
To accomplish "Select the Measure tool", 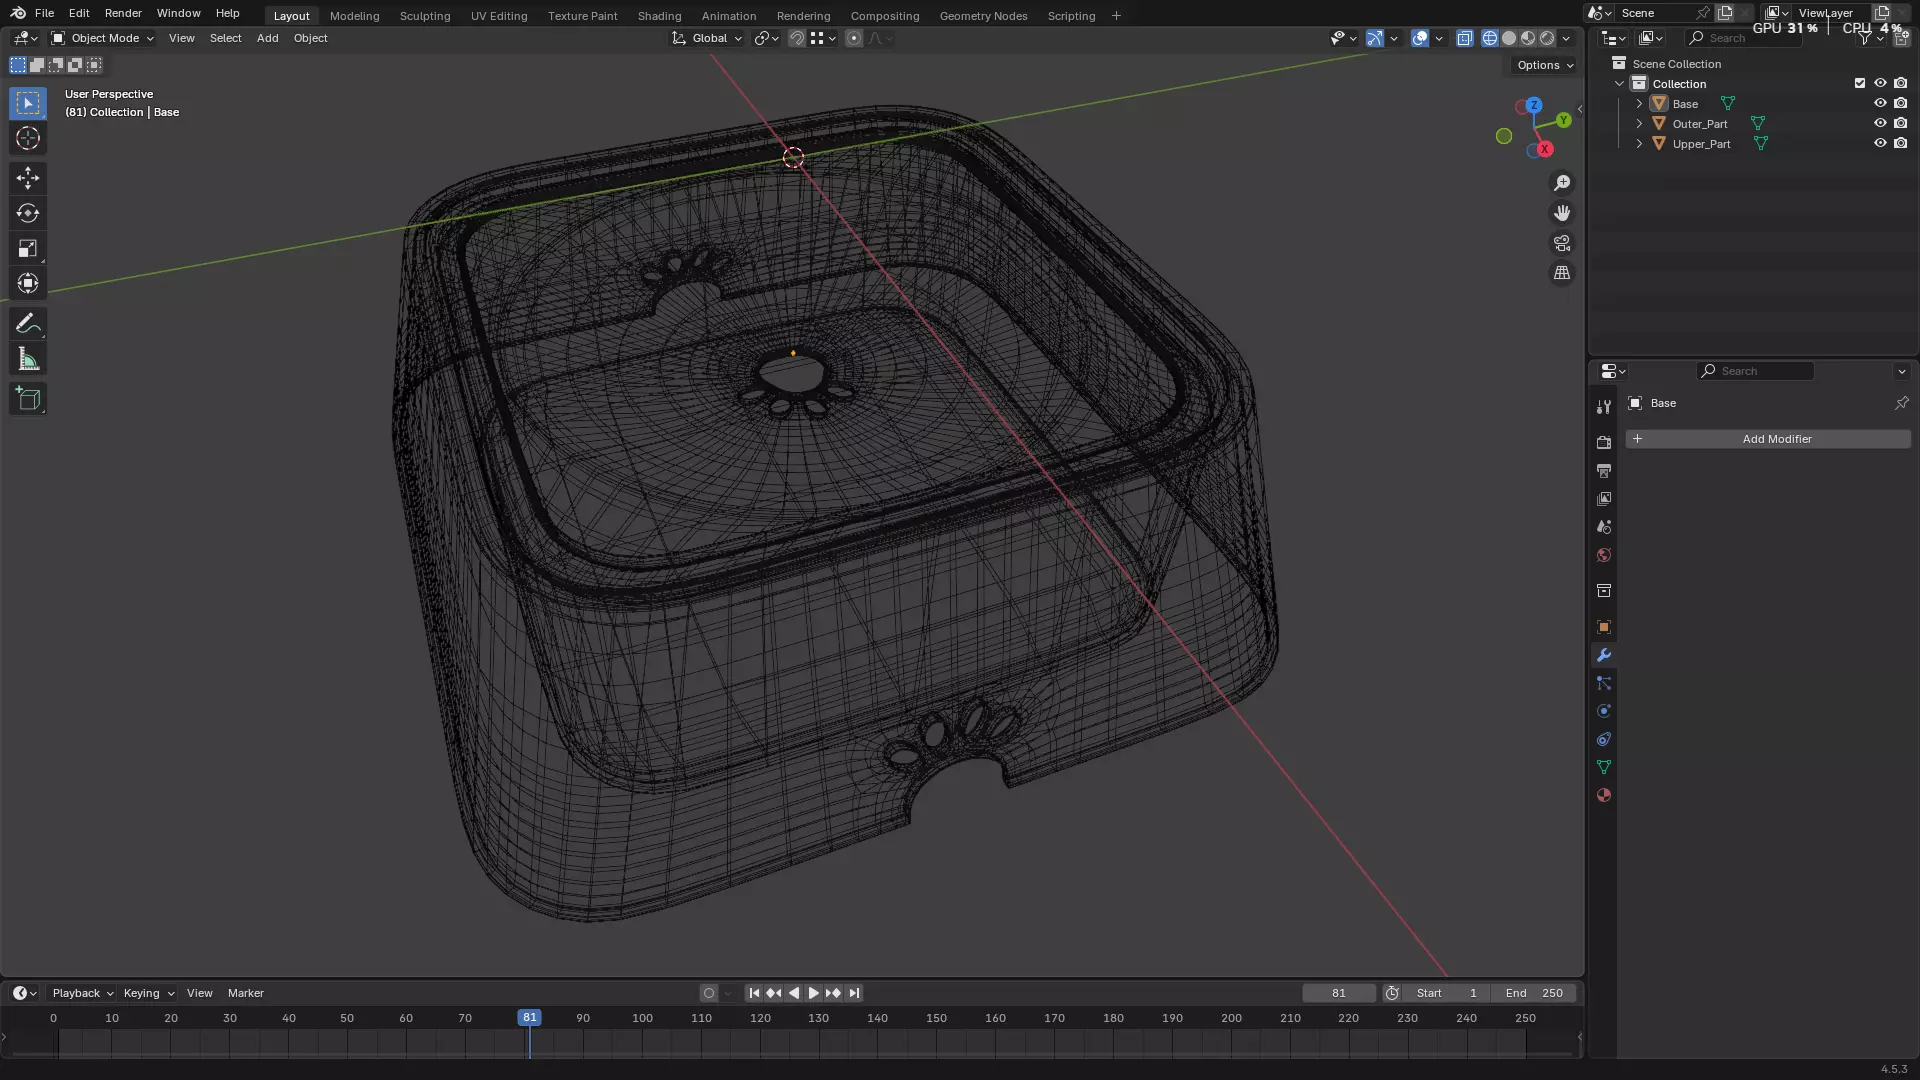I will [x=28, y=359].
